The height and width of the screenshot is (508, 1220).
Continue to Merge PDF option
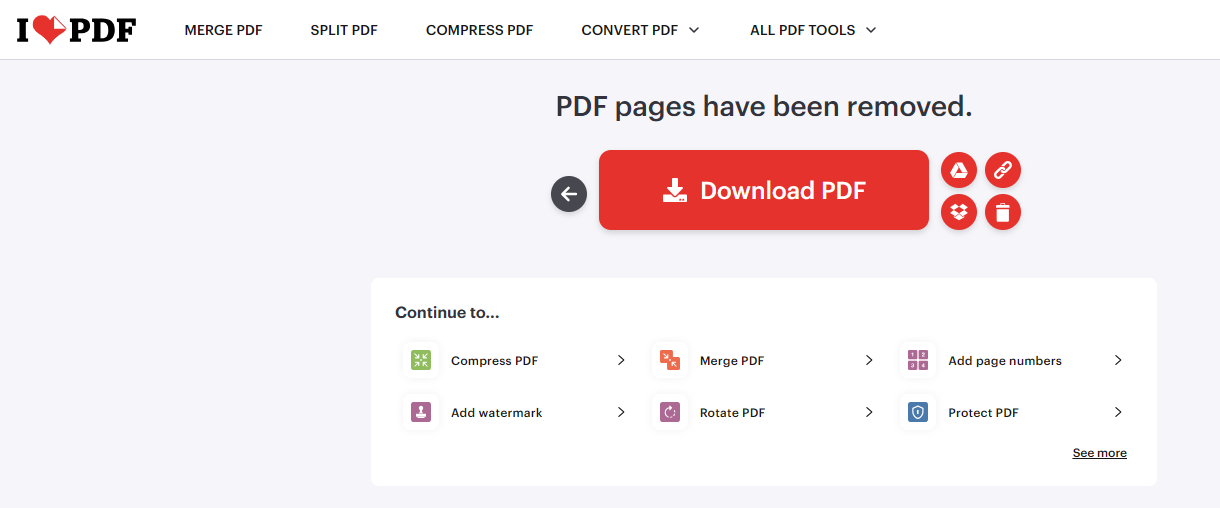[x=732, y=361]
